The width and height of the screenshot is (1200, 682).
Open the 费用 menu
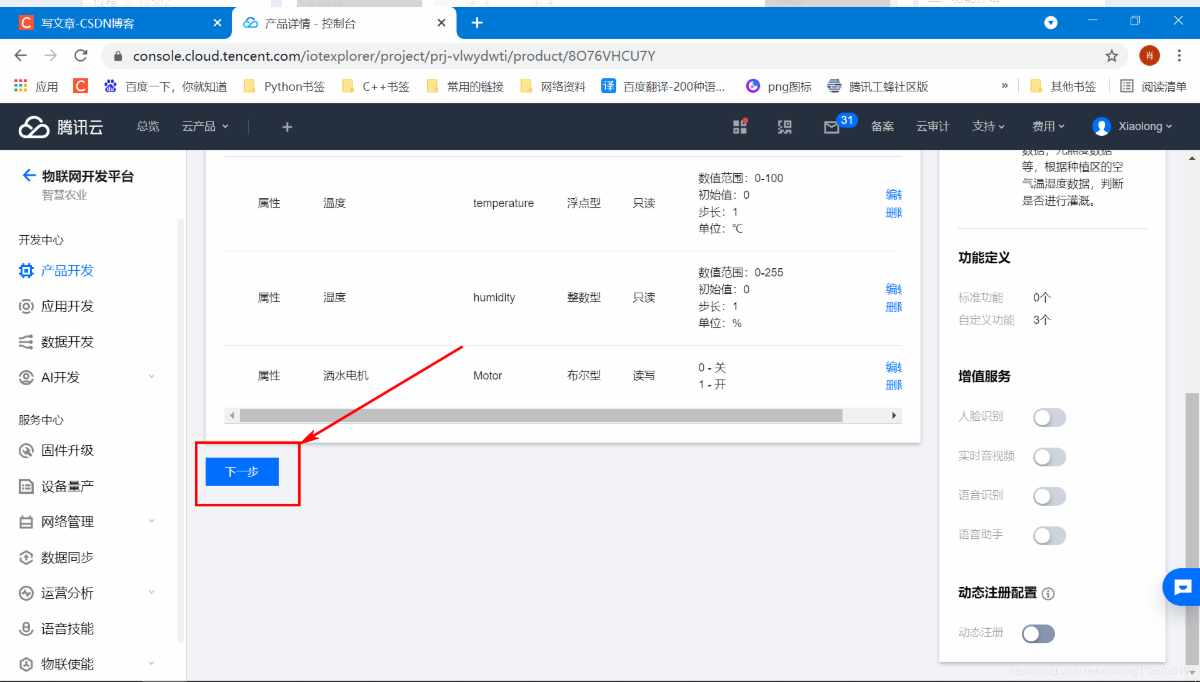(x=1047, y=127)
